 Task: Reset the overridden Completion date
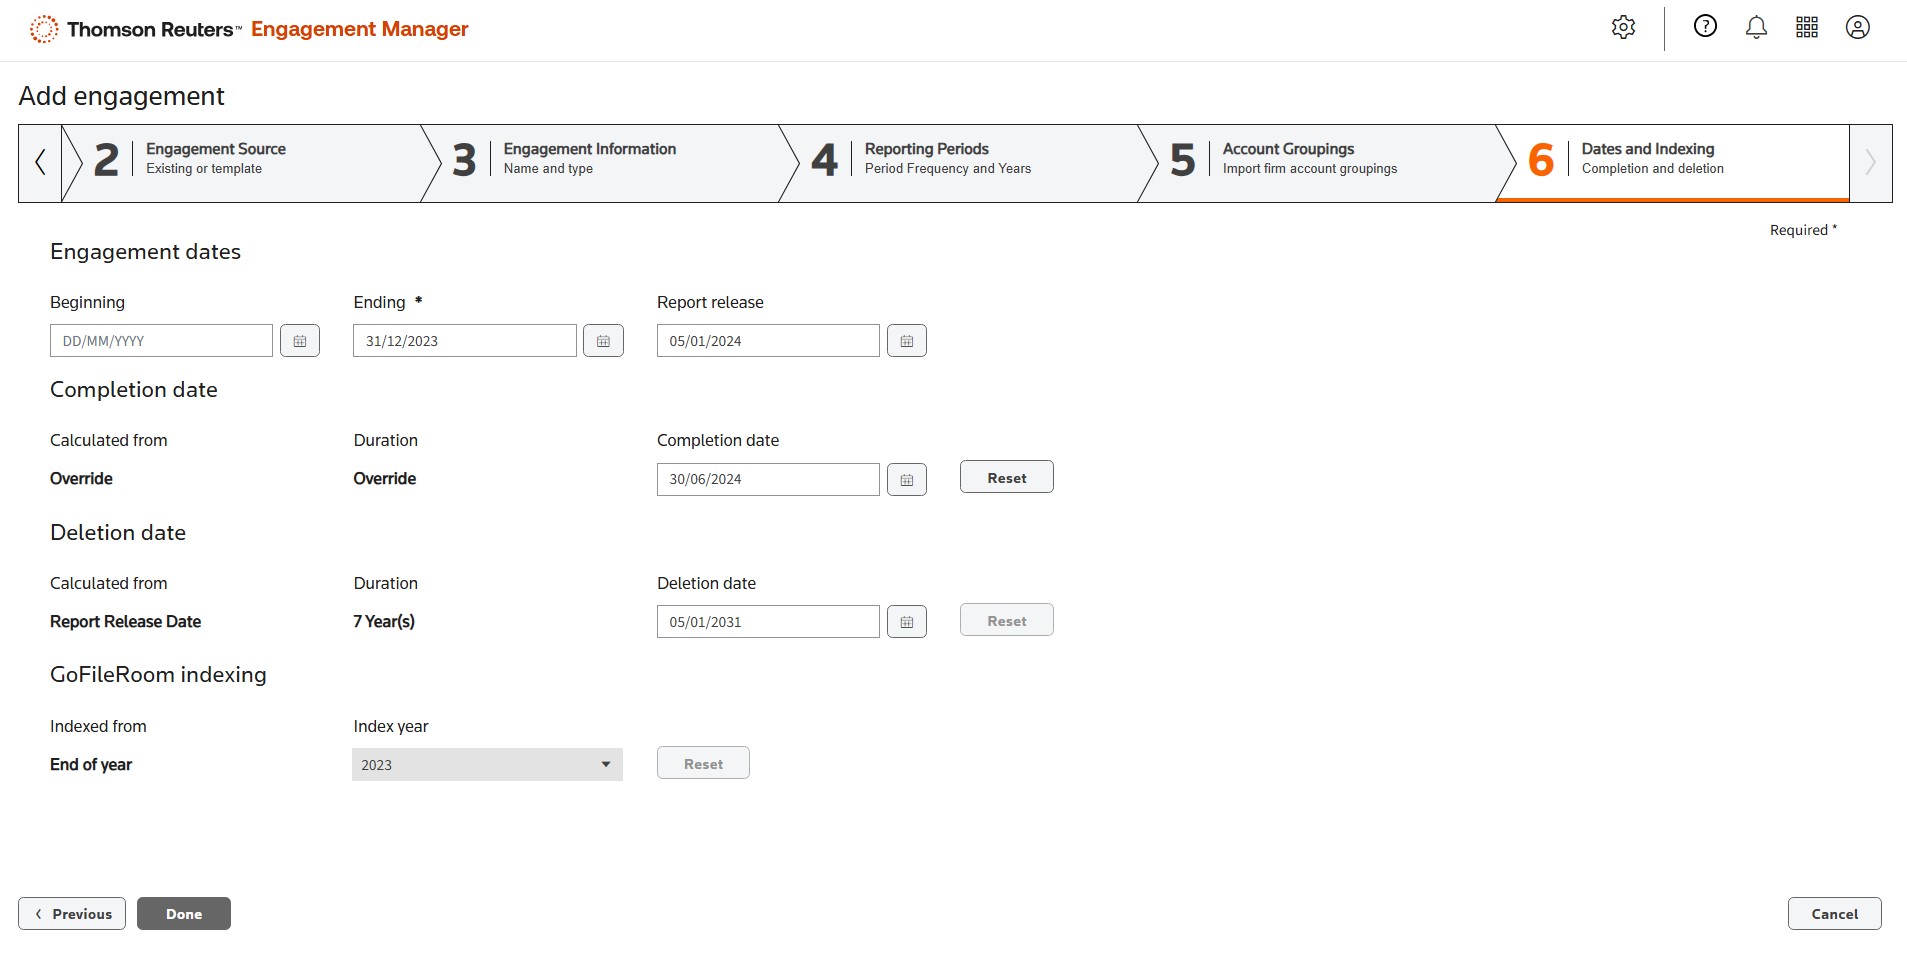point(1006,478)
